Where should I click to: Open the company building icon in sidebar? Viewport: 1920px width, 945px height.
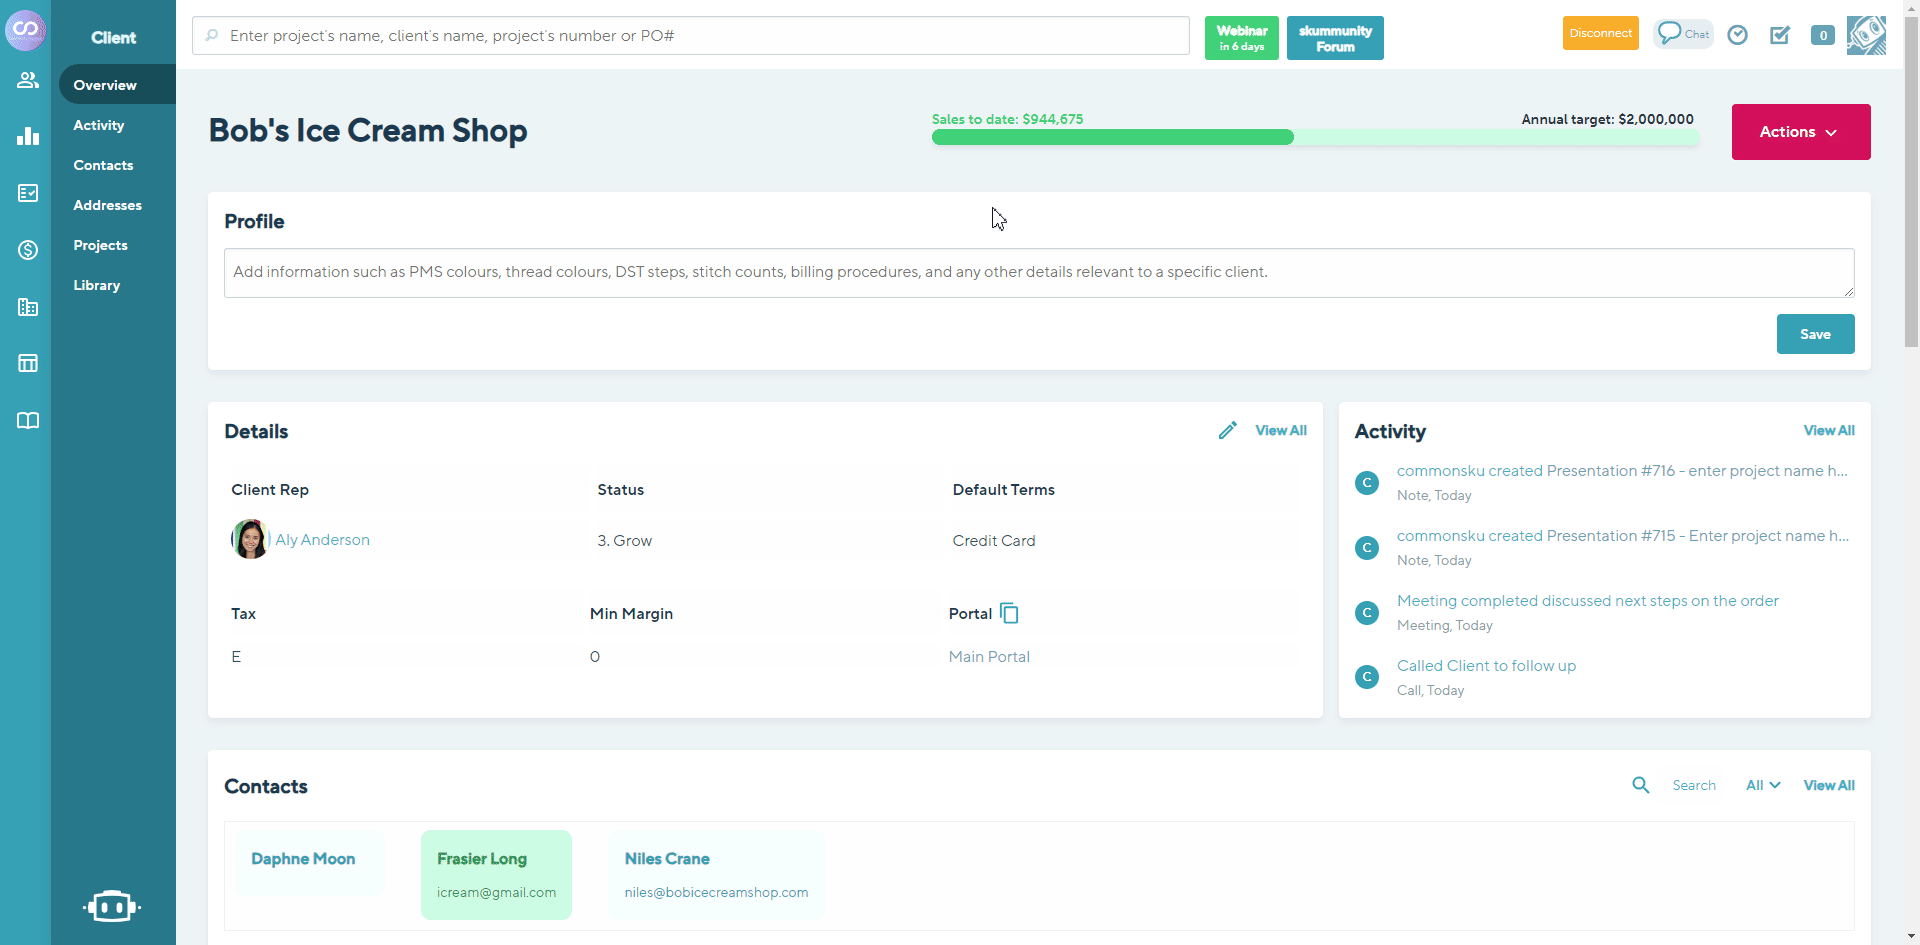[27, 307]
